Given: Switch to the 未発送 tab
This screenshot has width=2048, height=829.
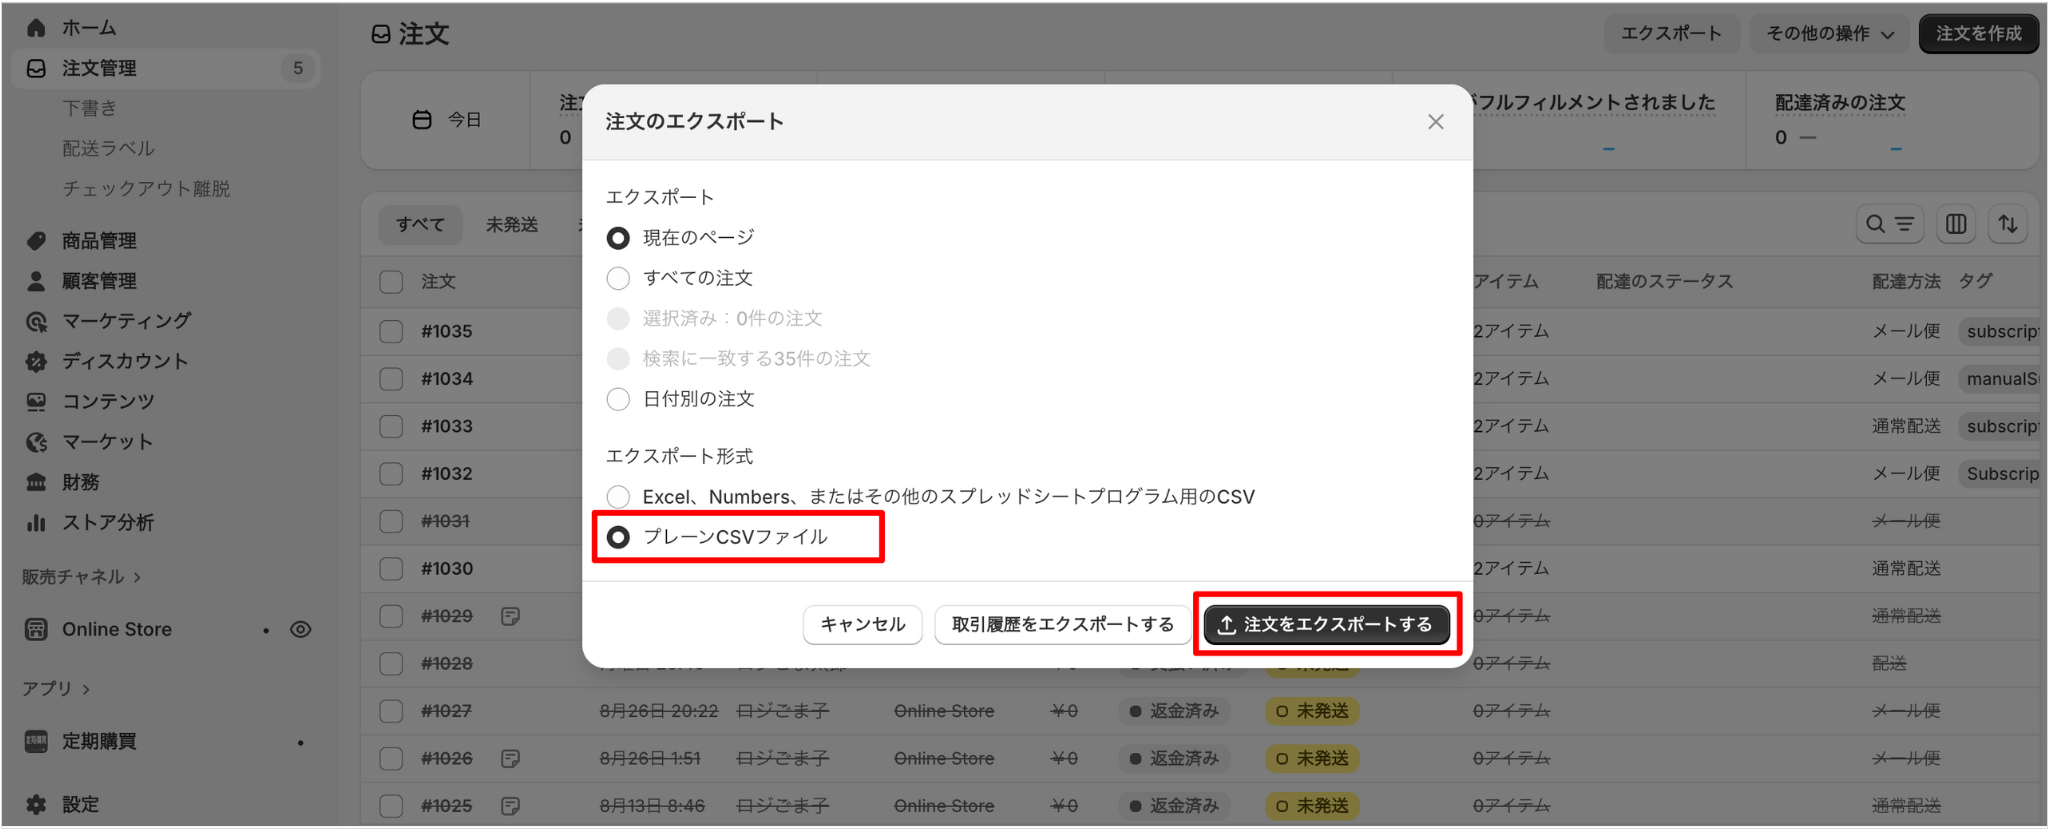Looking at the screenshot, I should (512, 224).
